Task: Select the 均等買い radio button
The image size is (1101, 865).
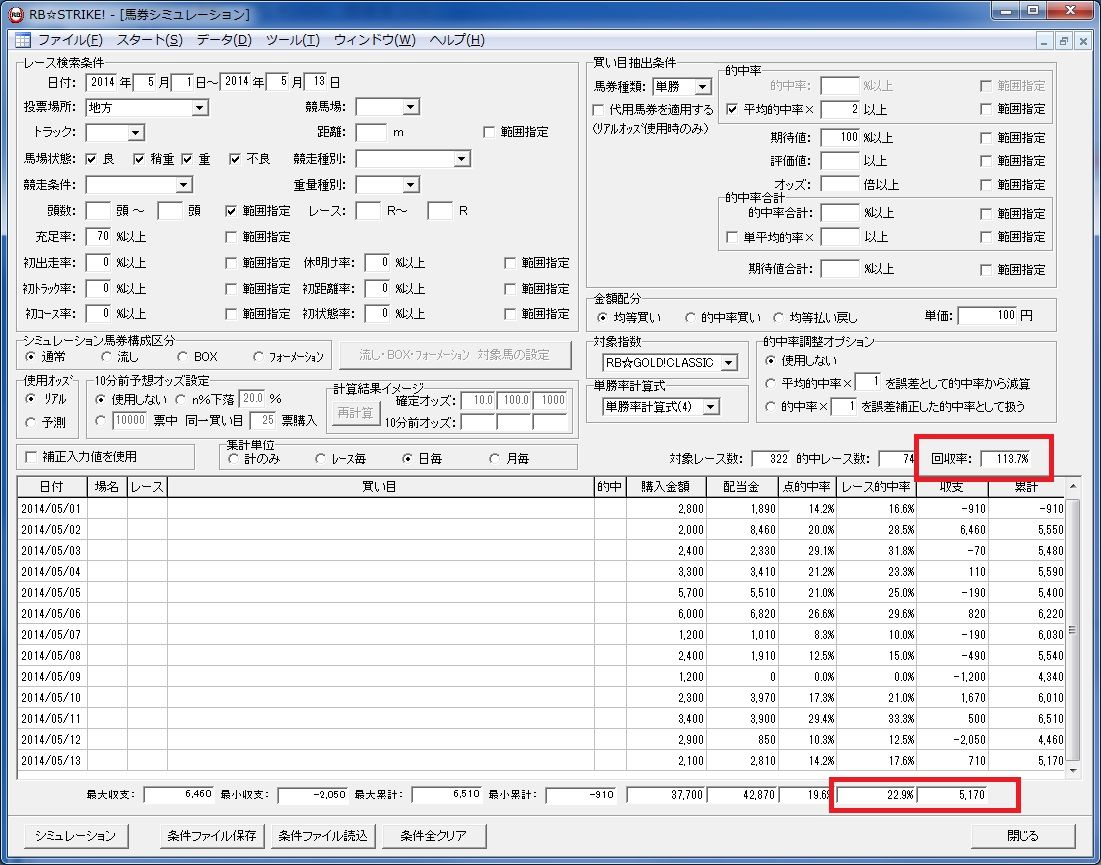Action: point(602,318)
